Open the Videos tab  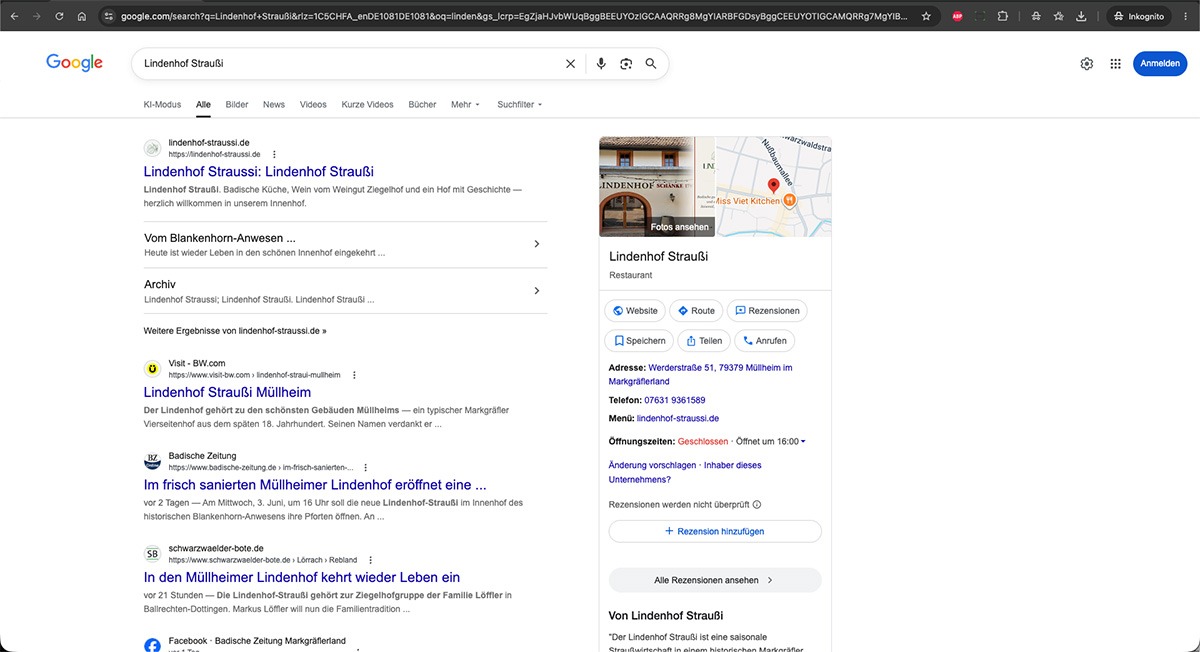click(313, 104)
